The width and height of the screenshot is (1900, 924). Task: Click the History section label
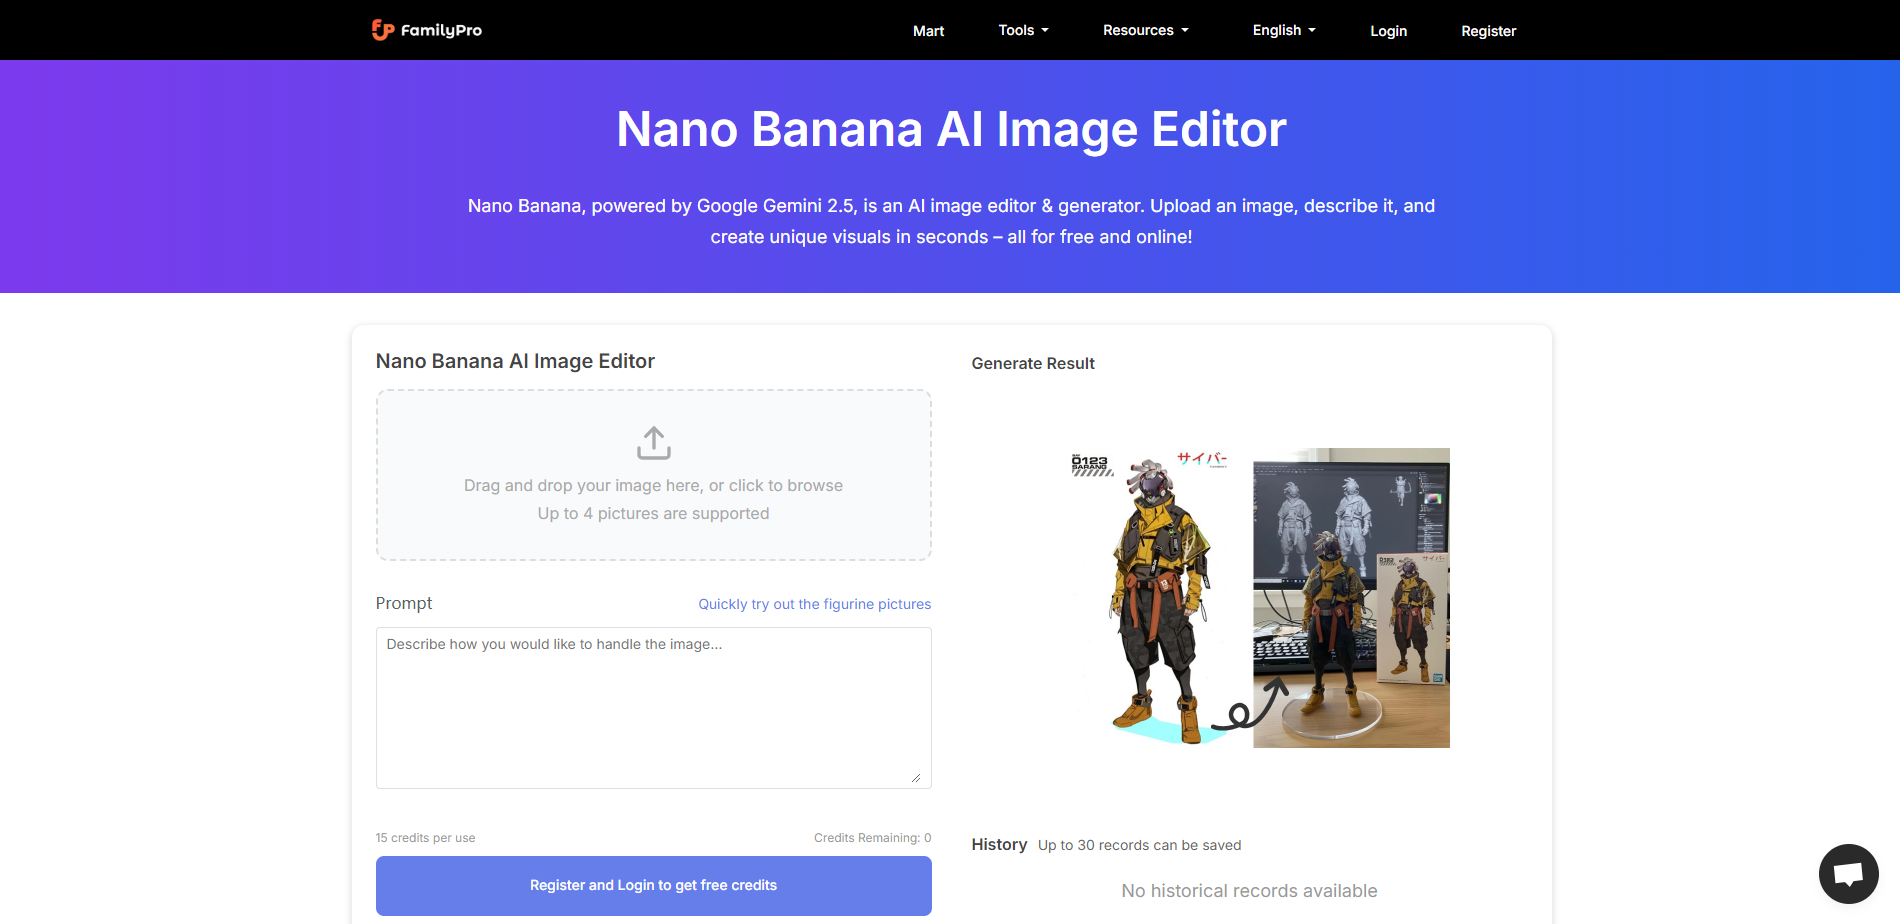(x=999, y=844)
